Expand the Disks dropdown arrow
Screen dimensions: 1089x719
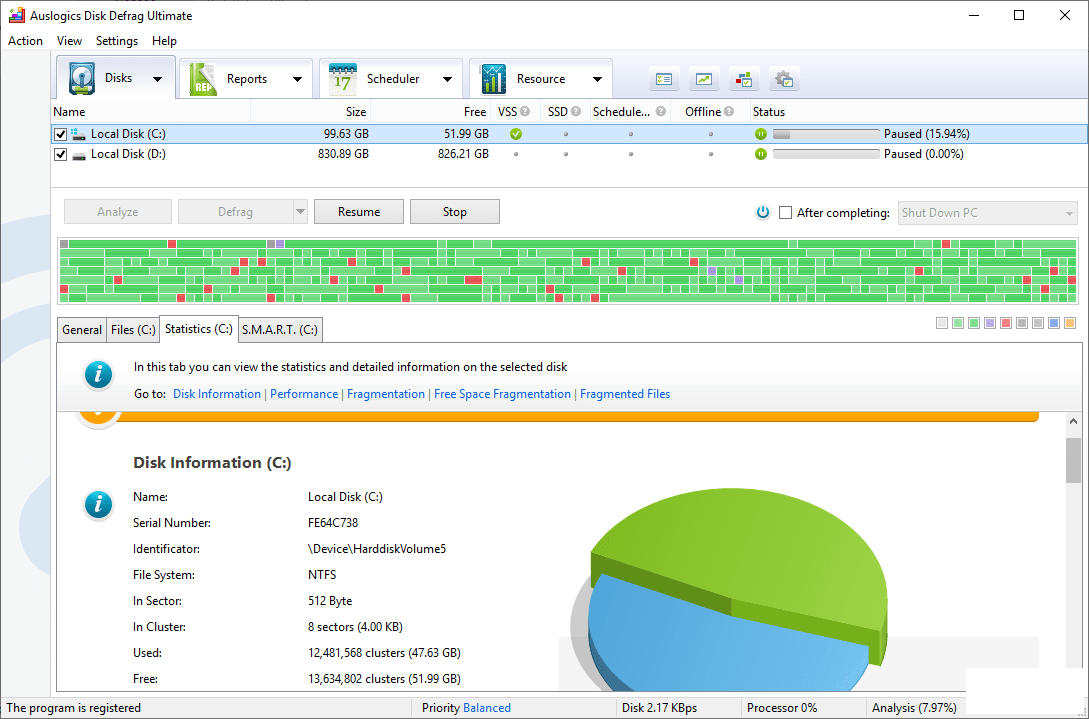[x=158, y=79]
